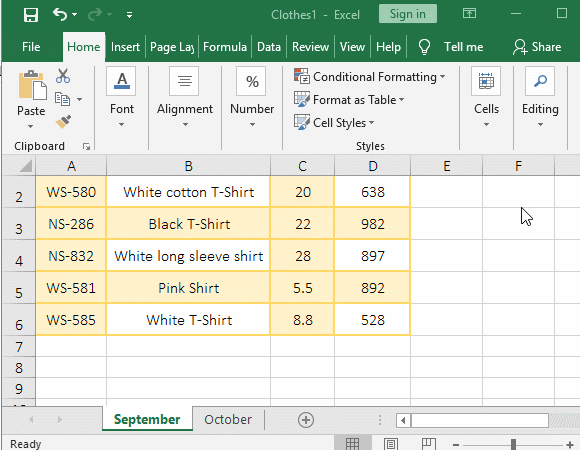
Task: Expand the Alignment group button
Action: pos(185,97)
